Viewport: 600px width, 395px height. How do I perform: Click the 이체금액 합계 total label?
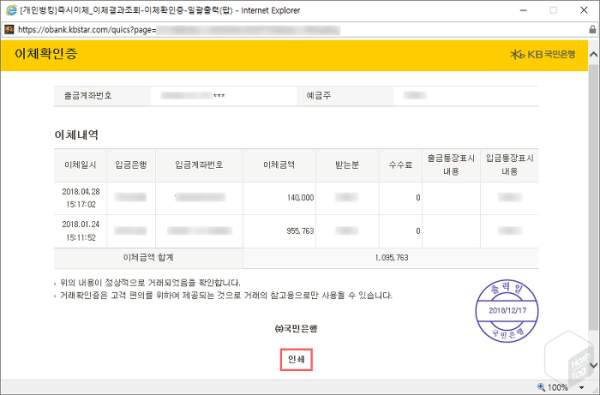(148, 258)
